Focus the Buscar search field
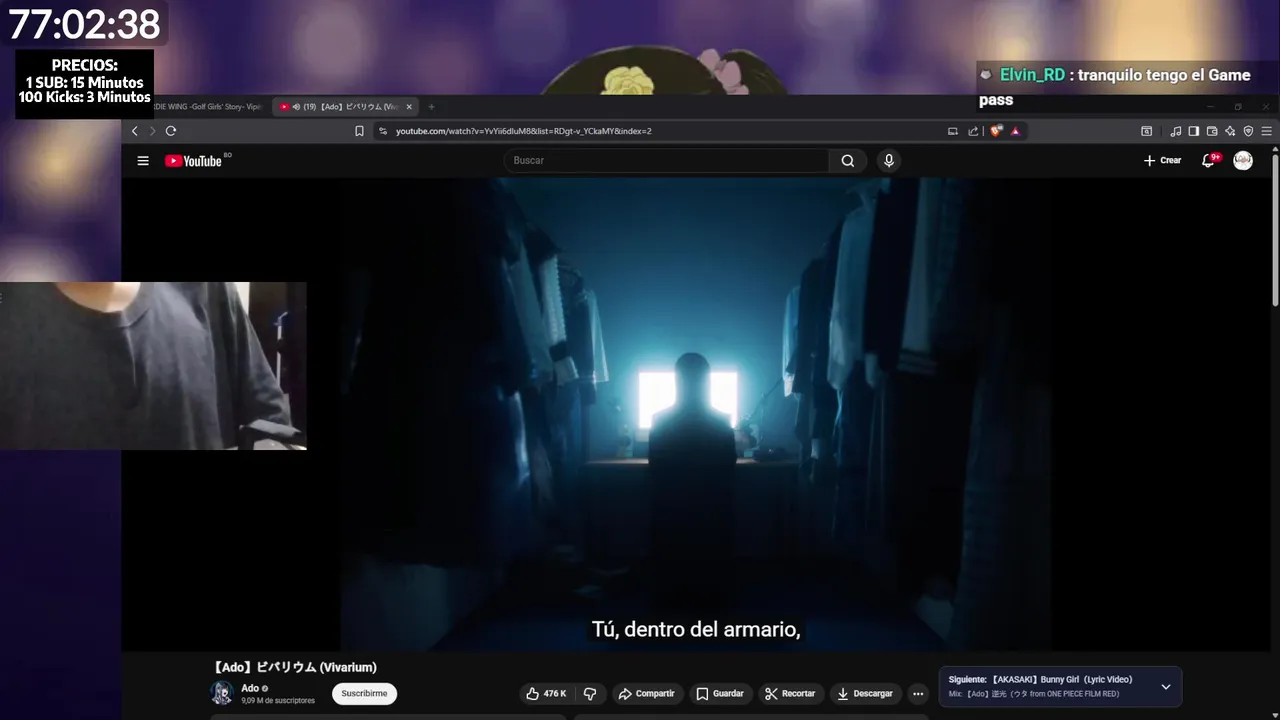 pos(667,161)
